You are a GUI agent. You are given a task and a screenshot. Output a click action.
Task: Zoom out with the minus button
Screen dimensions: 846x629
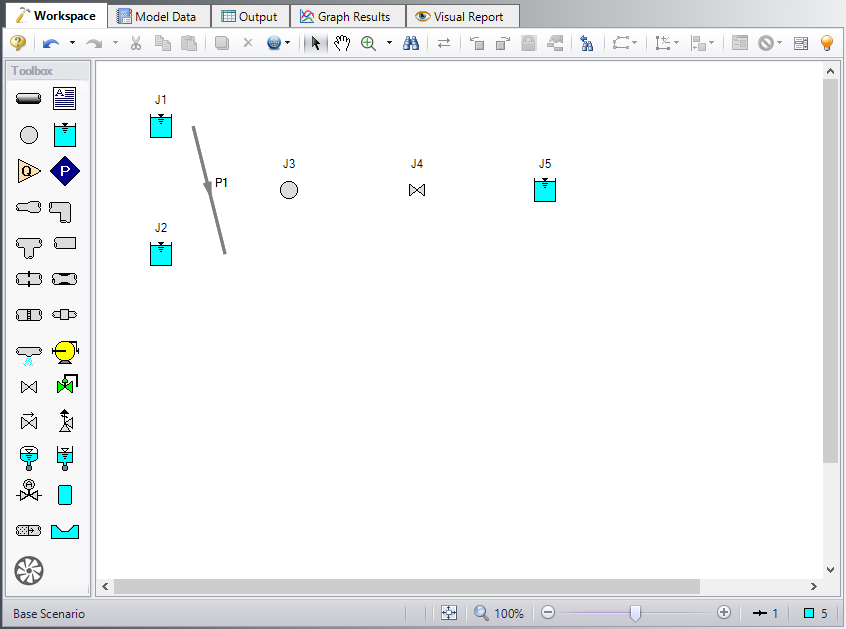pyautogui.click(x=548, y=613)
